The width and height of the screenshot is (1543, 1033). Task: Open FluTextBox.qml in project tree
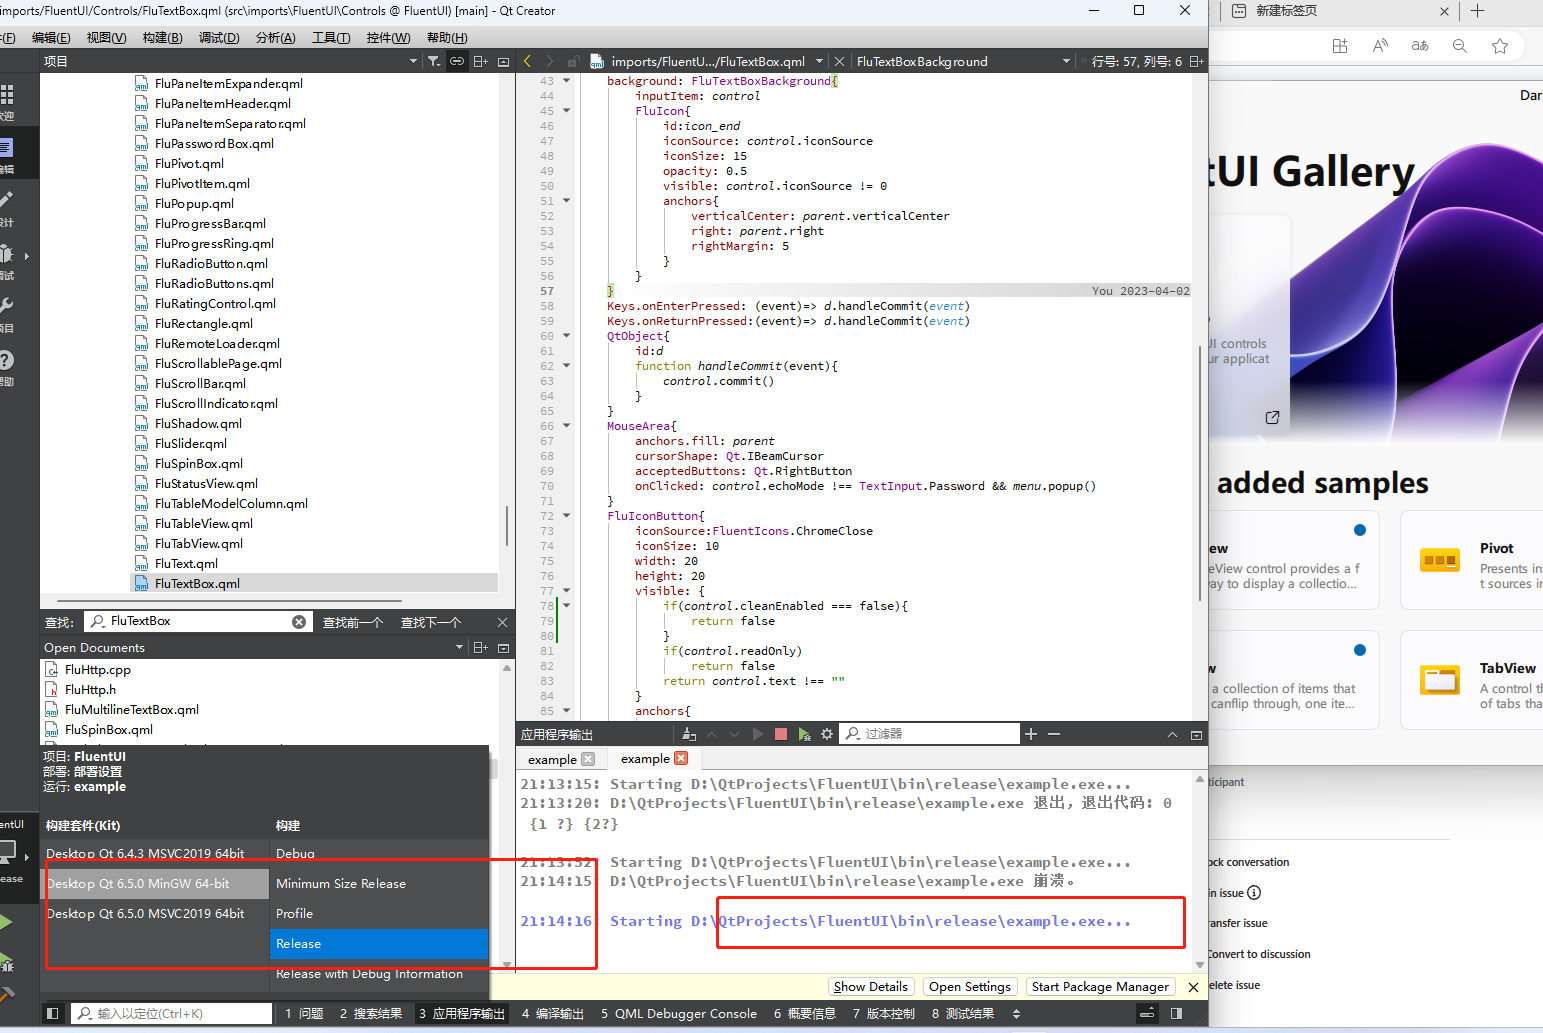coord(197,584)
